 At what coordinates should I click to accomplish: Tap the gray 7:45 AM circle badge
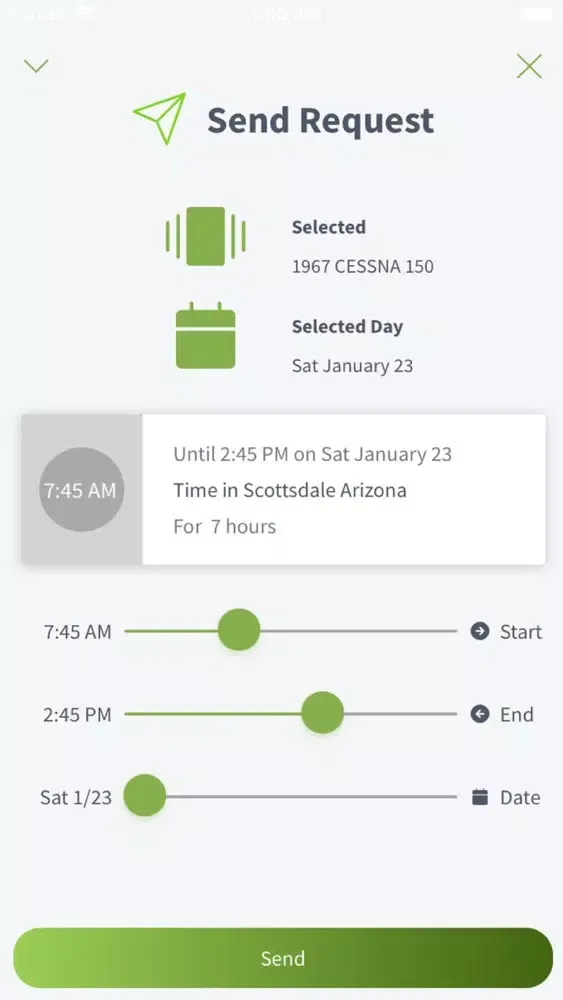pos(82,490)
